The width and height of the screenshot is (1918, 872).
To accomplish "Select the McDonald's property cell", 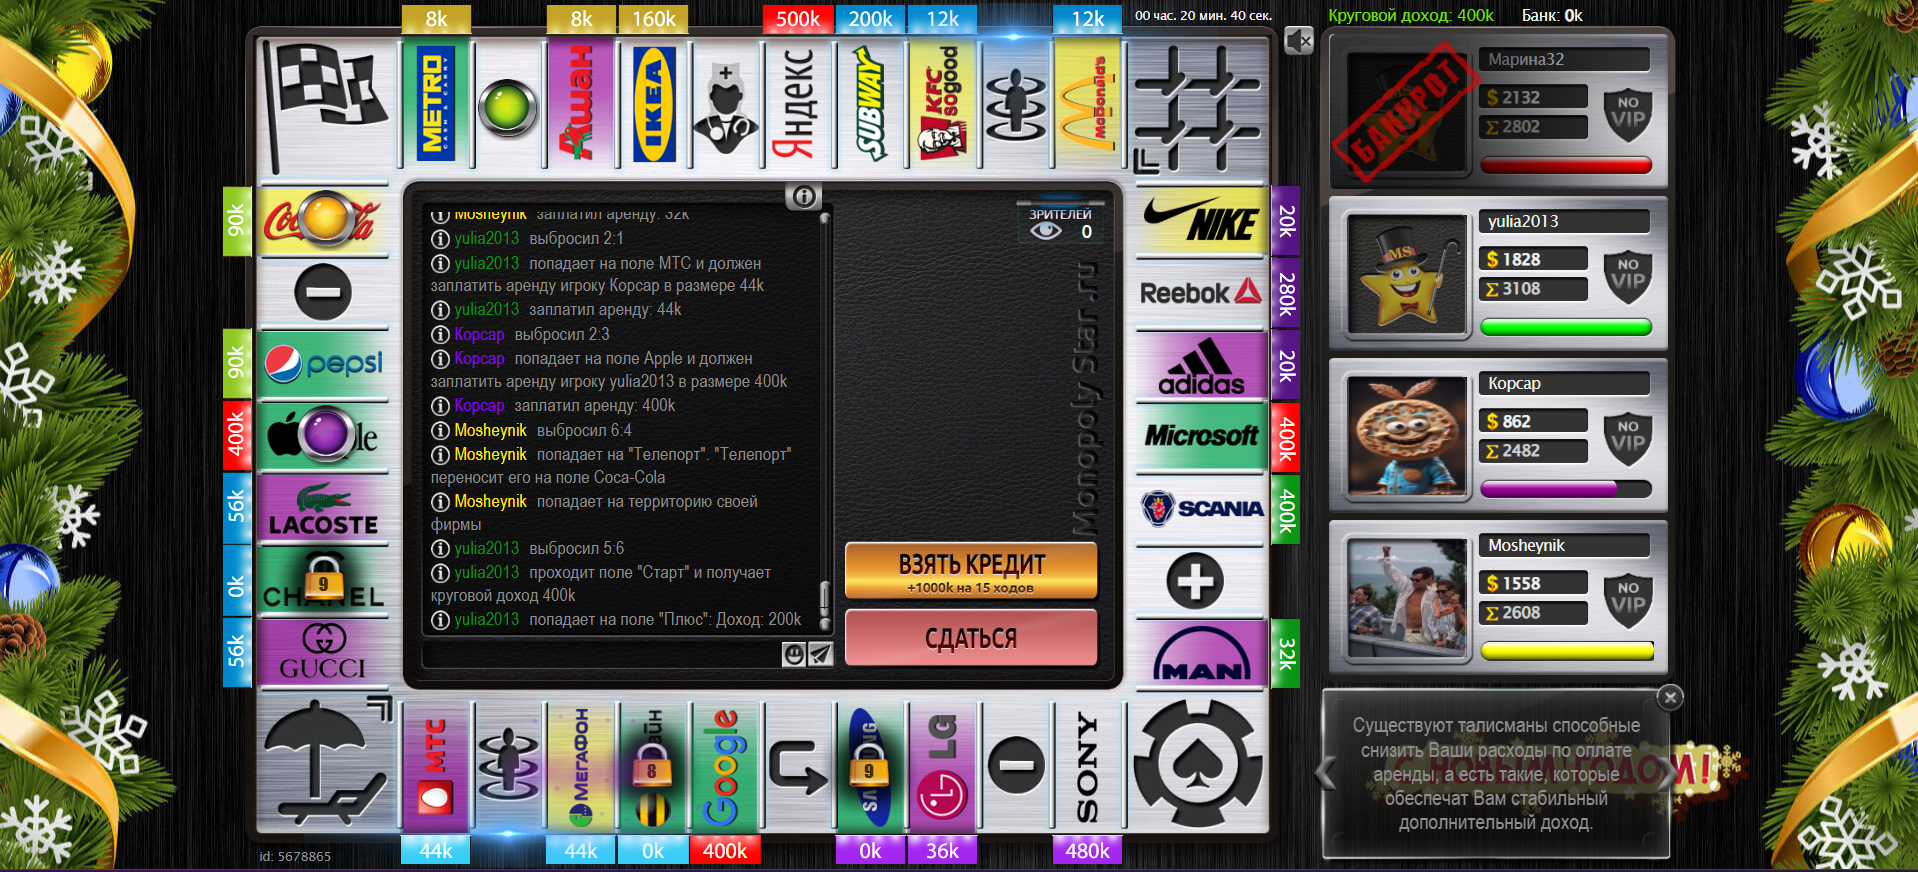I will click(x=1088, y=104).
